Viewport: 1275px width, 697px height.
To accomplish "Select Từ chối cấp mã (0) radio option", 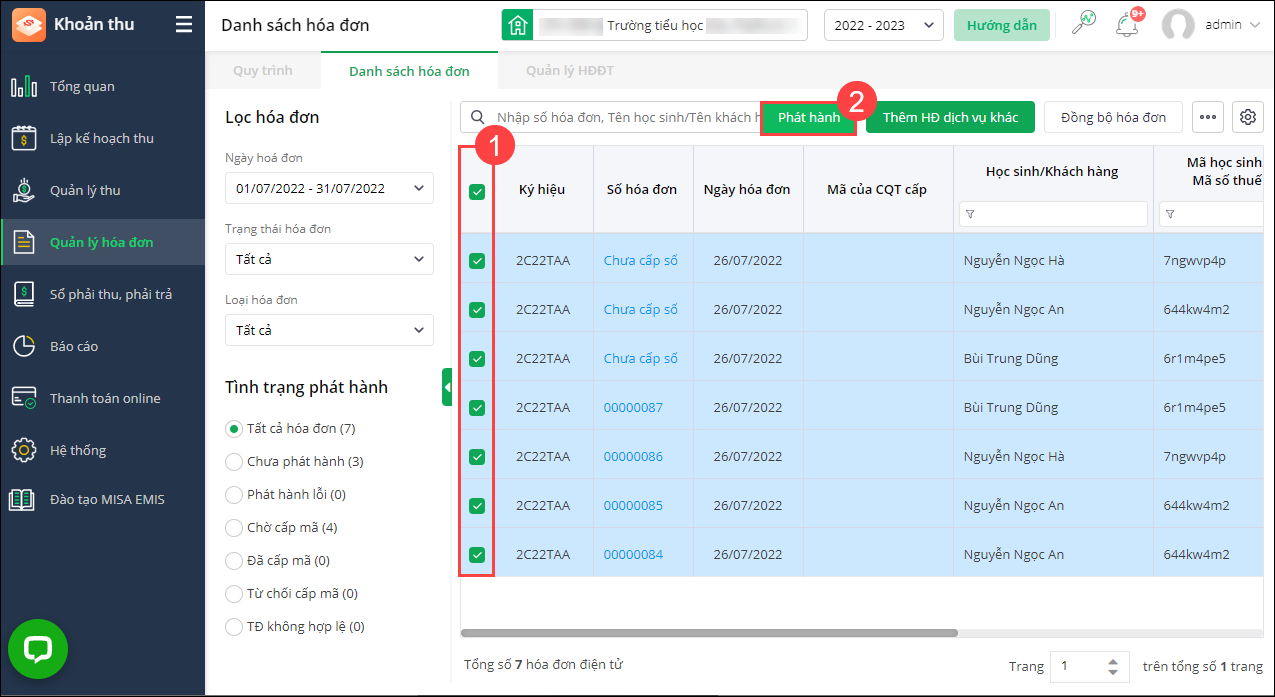I will click(234, 594).
